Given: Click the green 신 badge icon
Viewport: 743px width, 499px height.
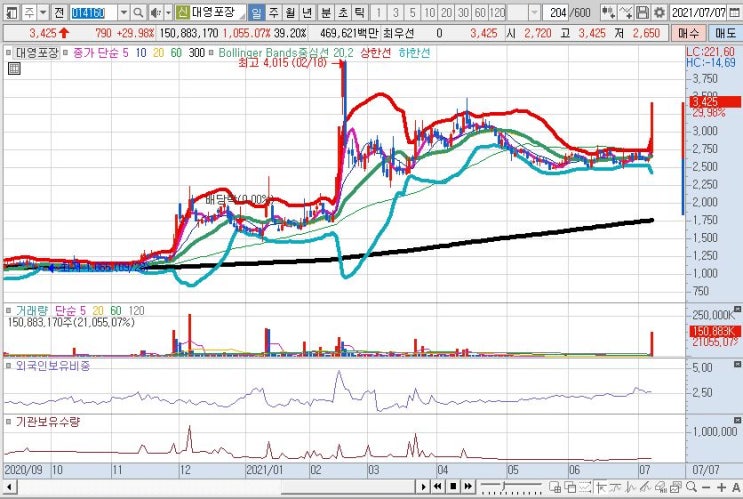Looking at the screenshot, I should pyautogui.click(x=182, y=12).
